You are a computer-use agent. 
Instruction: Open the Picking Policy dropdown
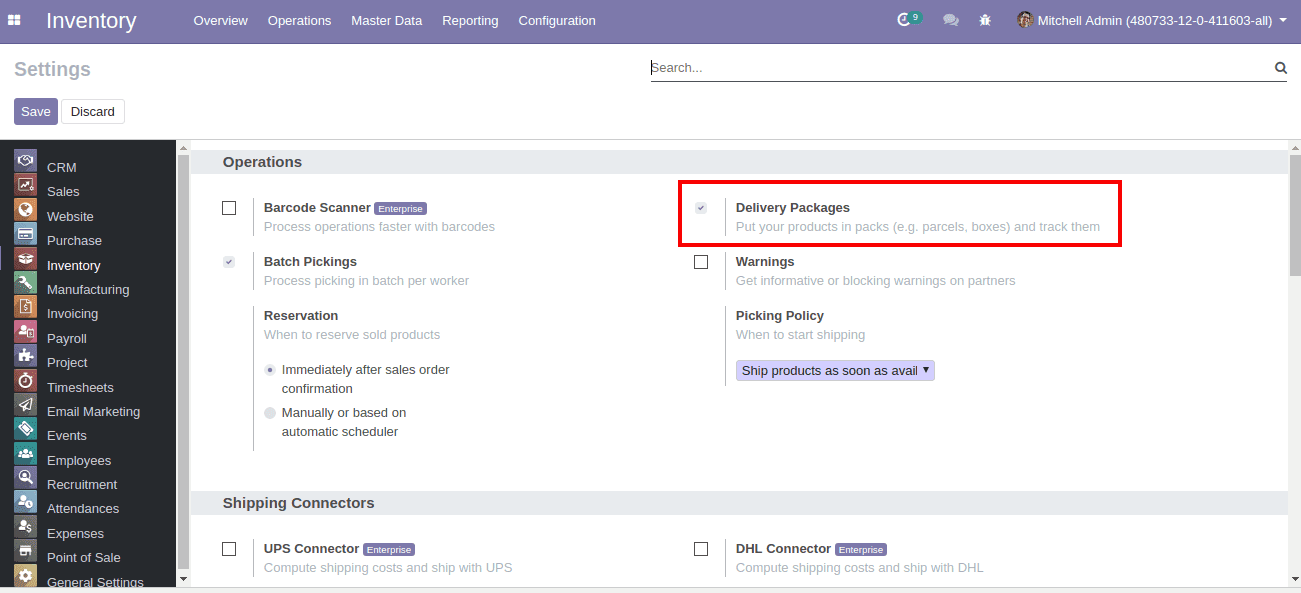pos(835,371)
